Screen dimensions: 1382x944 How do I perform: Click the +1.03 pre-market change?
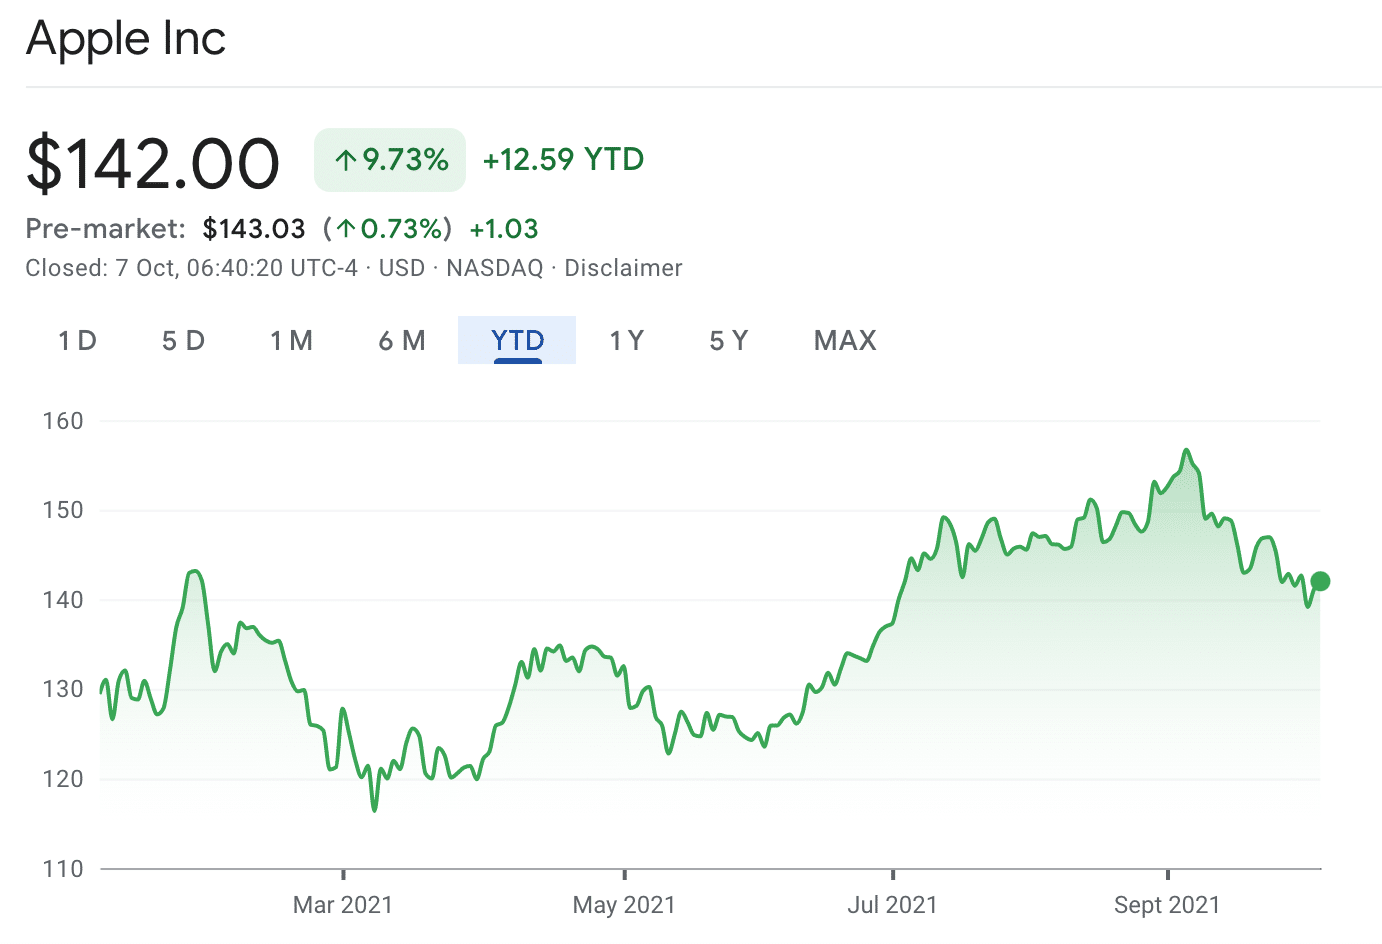504,229
